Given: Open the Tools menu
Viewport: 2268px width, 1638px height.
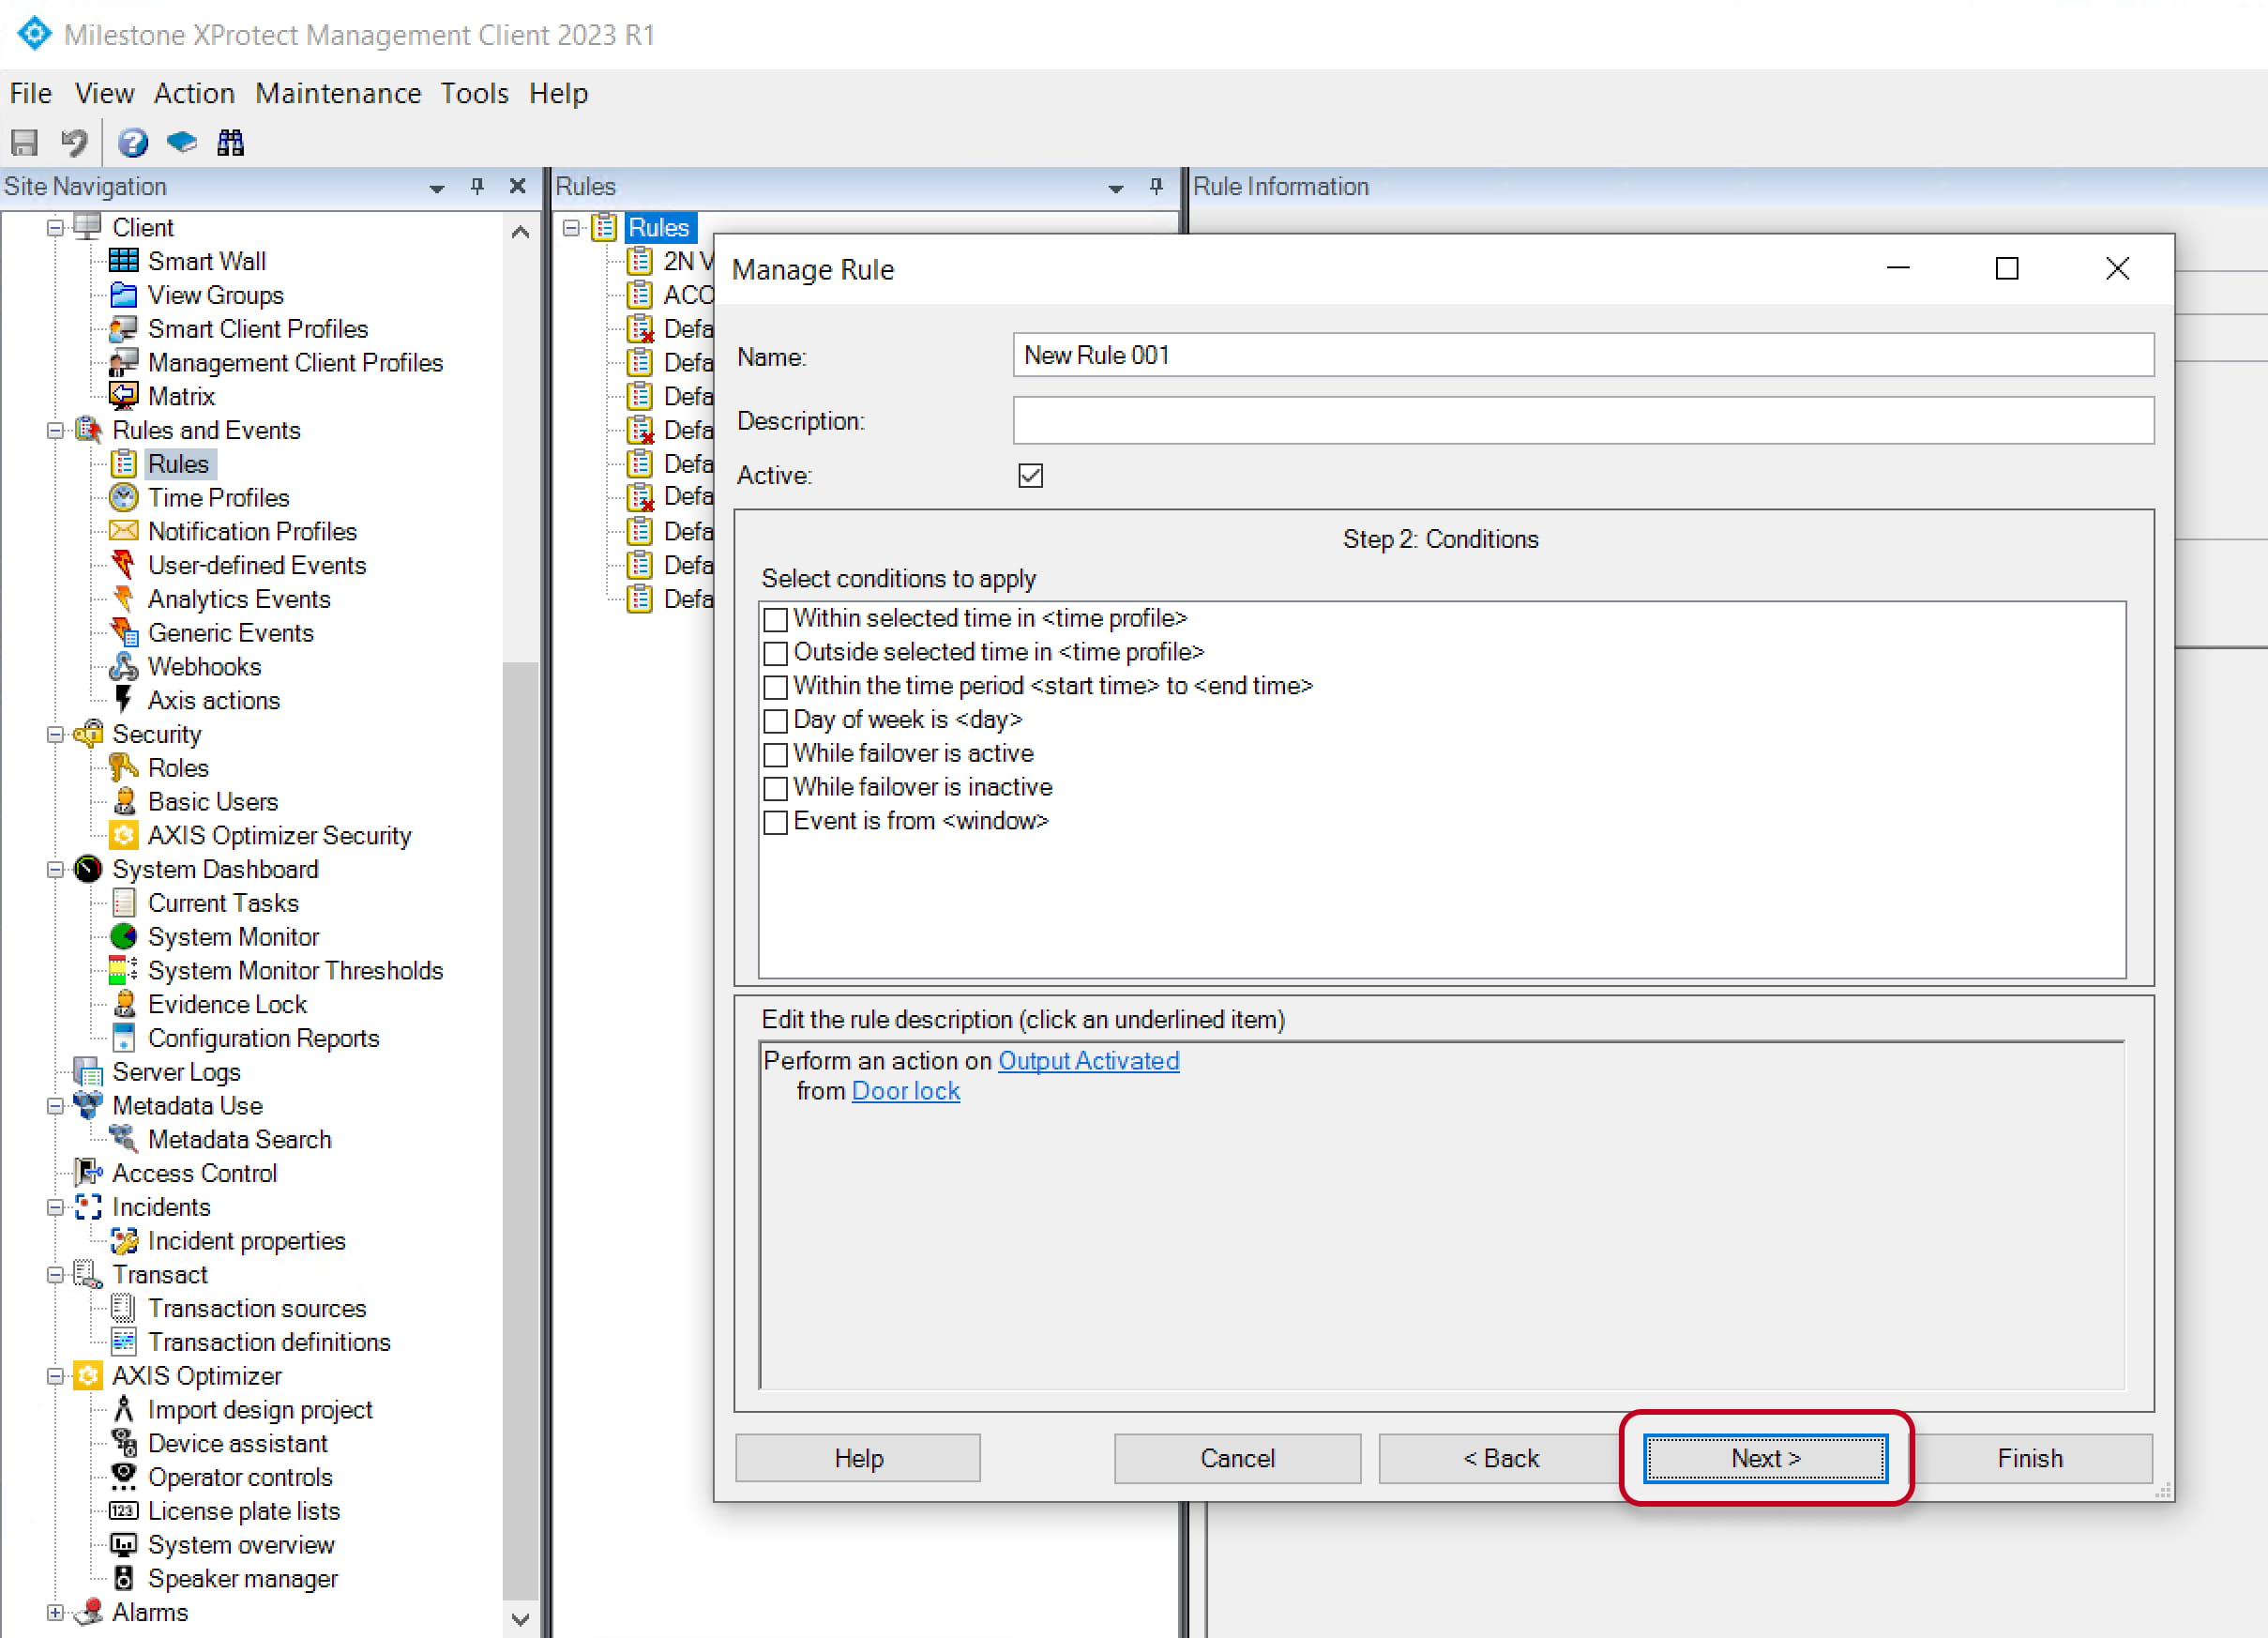Looking at the screenshot, I should coord(474,93).
